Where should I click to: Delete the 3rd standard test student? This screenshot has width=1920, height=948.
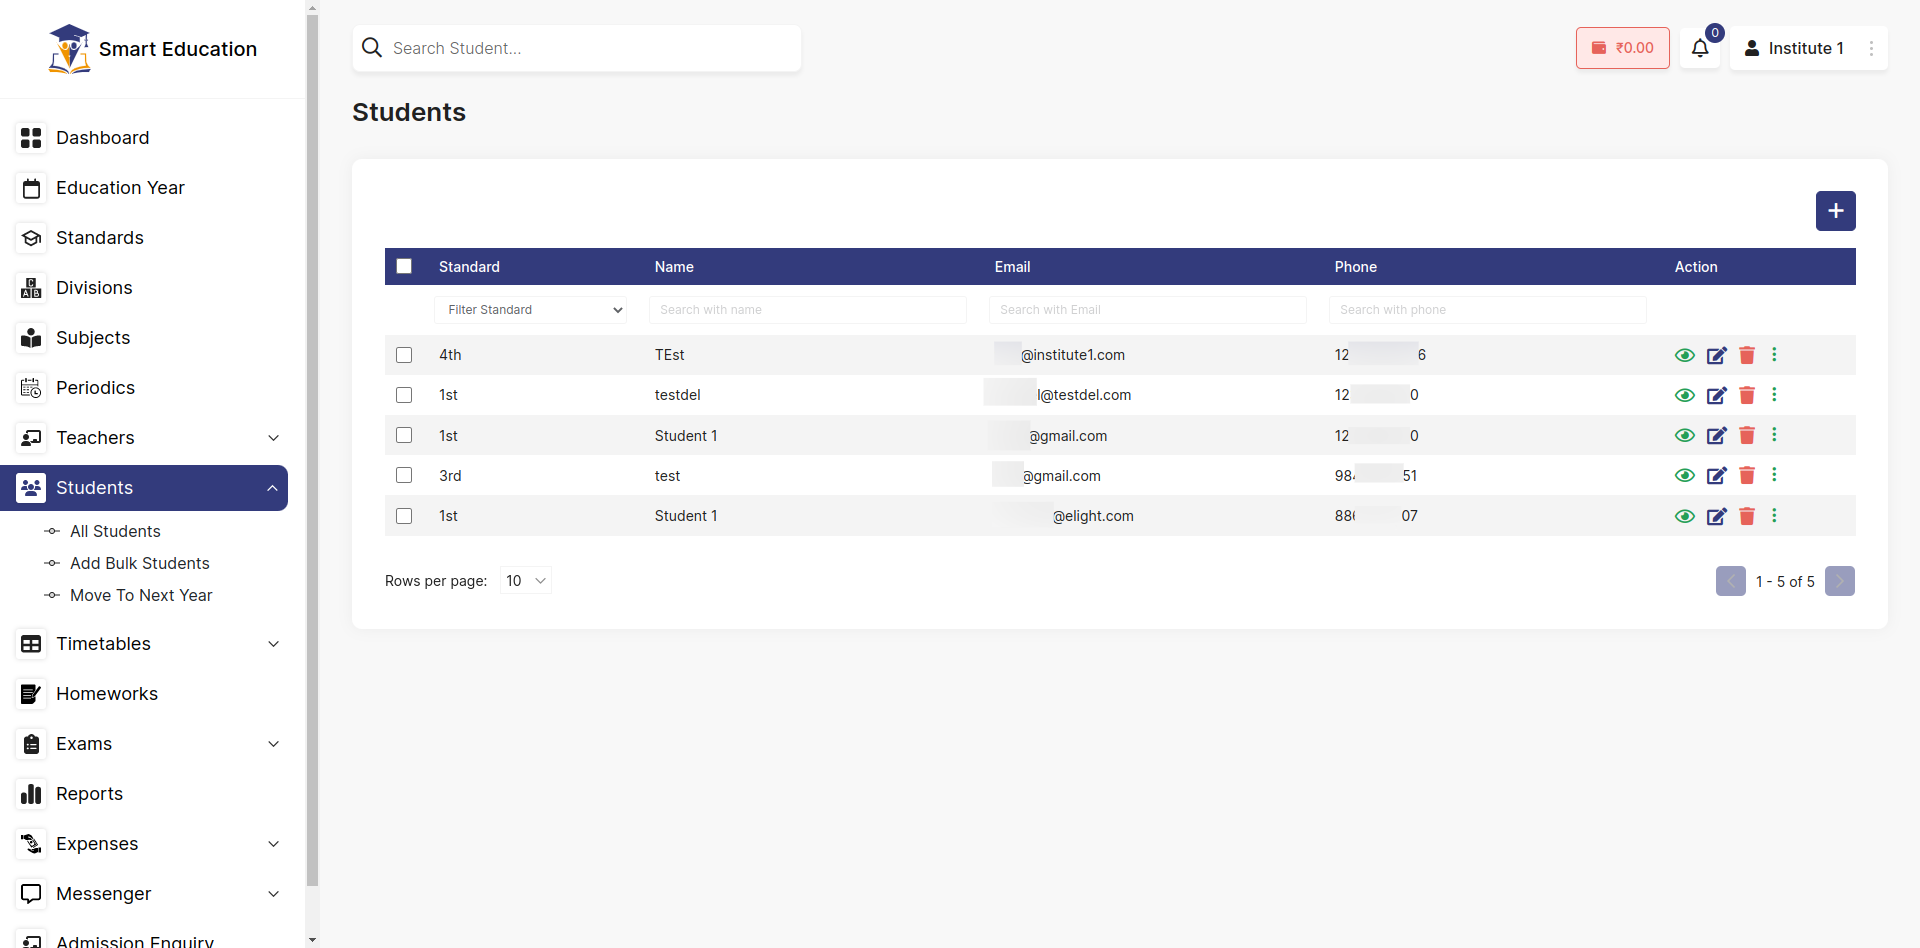(x=1747, y=476)
